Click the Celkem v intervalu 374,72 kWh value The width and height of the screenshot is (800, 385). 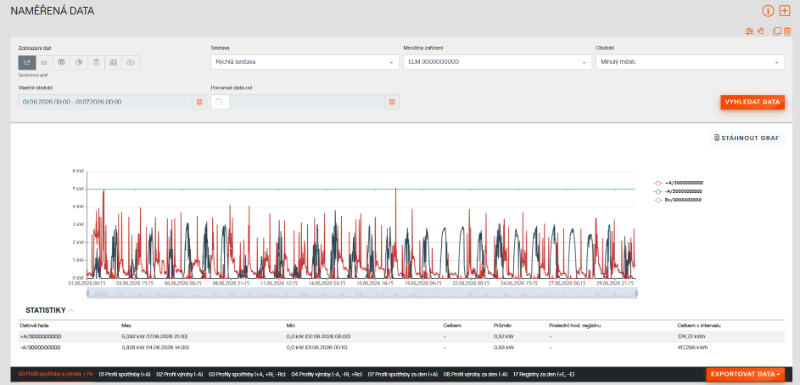(692, 337)
